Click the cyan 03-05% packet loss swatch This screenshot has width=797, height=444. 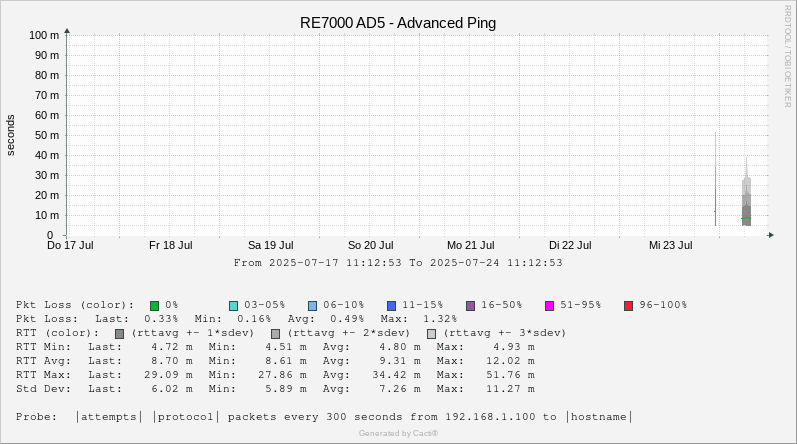pyautogui.click(x=234, y=305)
